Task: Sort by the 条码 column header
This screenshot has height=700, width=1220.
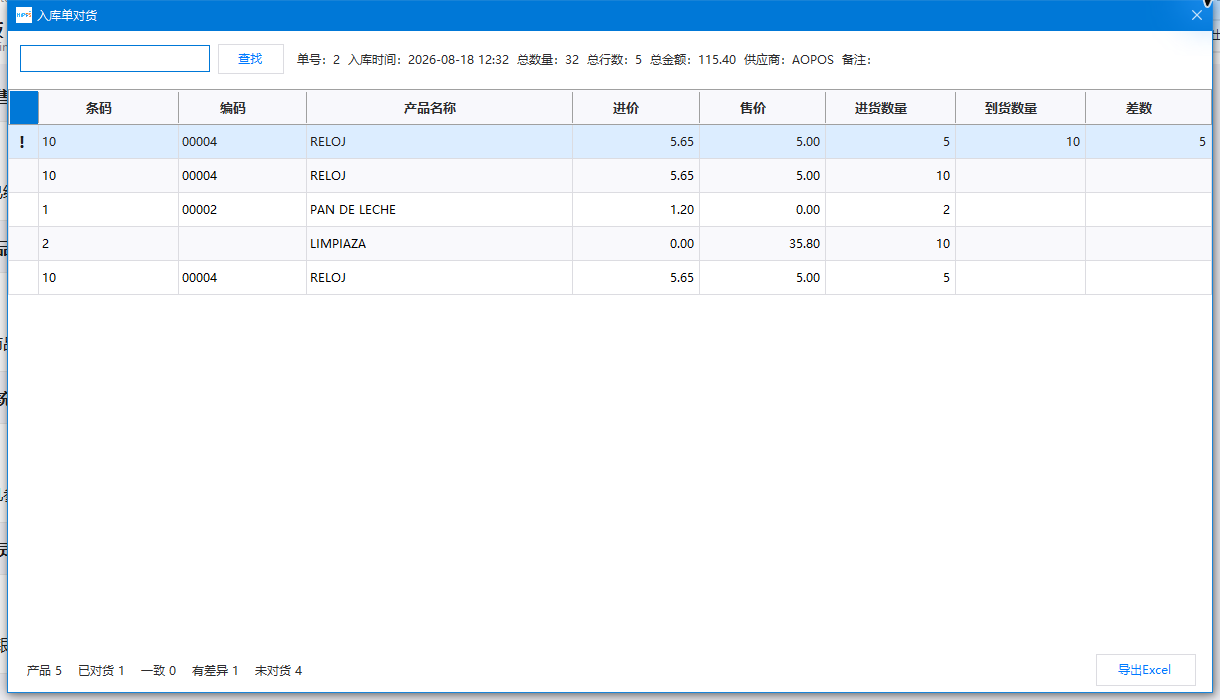Action: [x=108, y=108]
